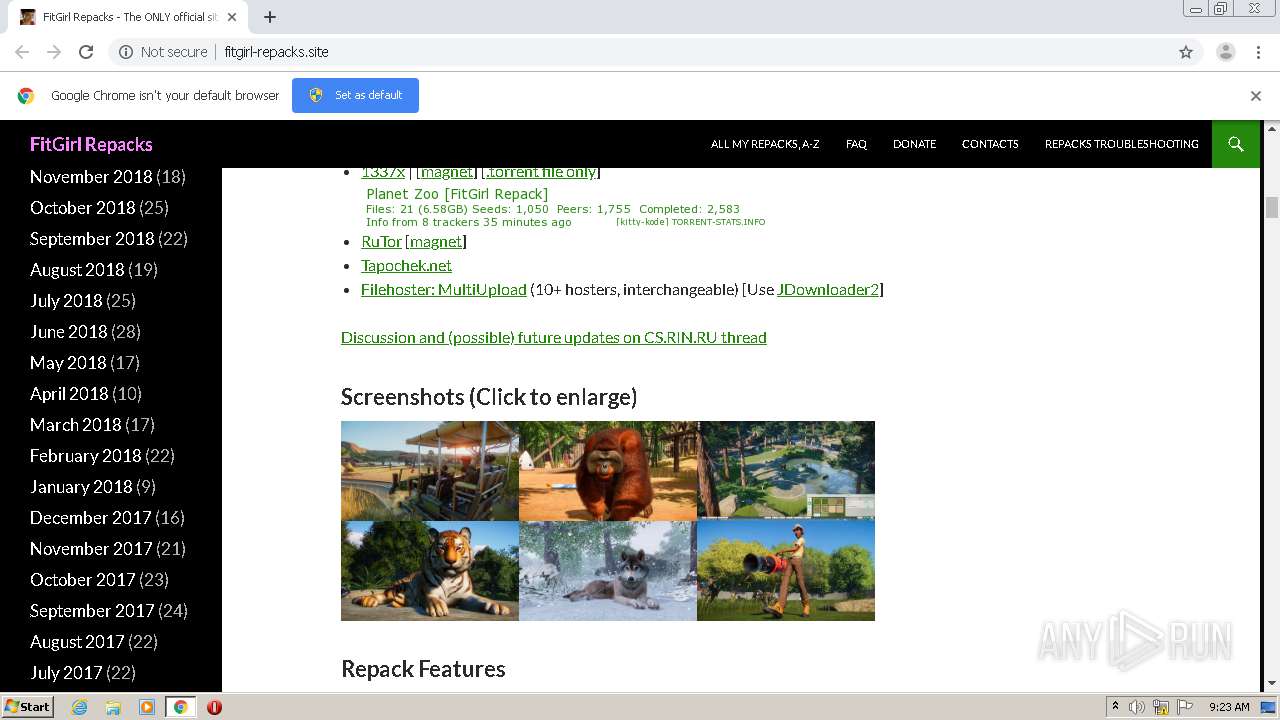Open the November 2017 archive
1280x720 pixels.
[91, 548]
